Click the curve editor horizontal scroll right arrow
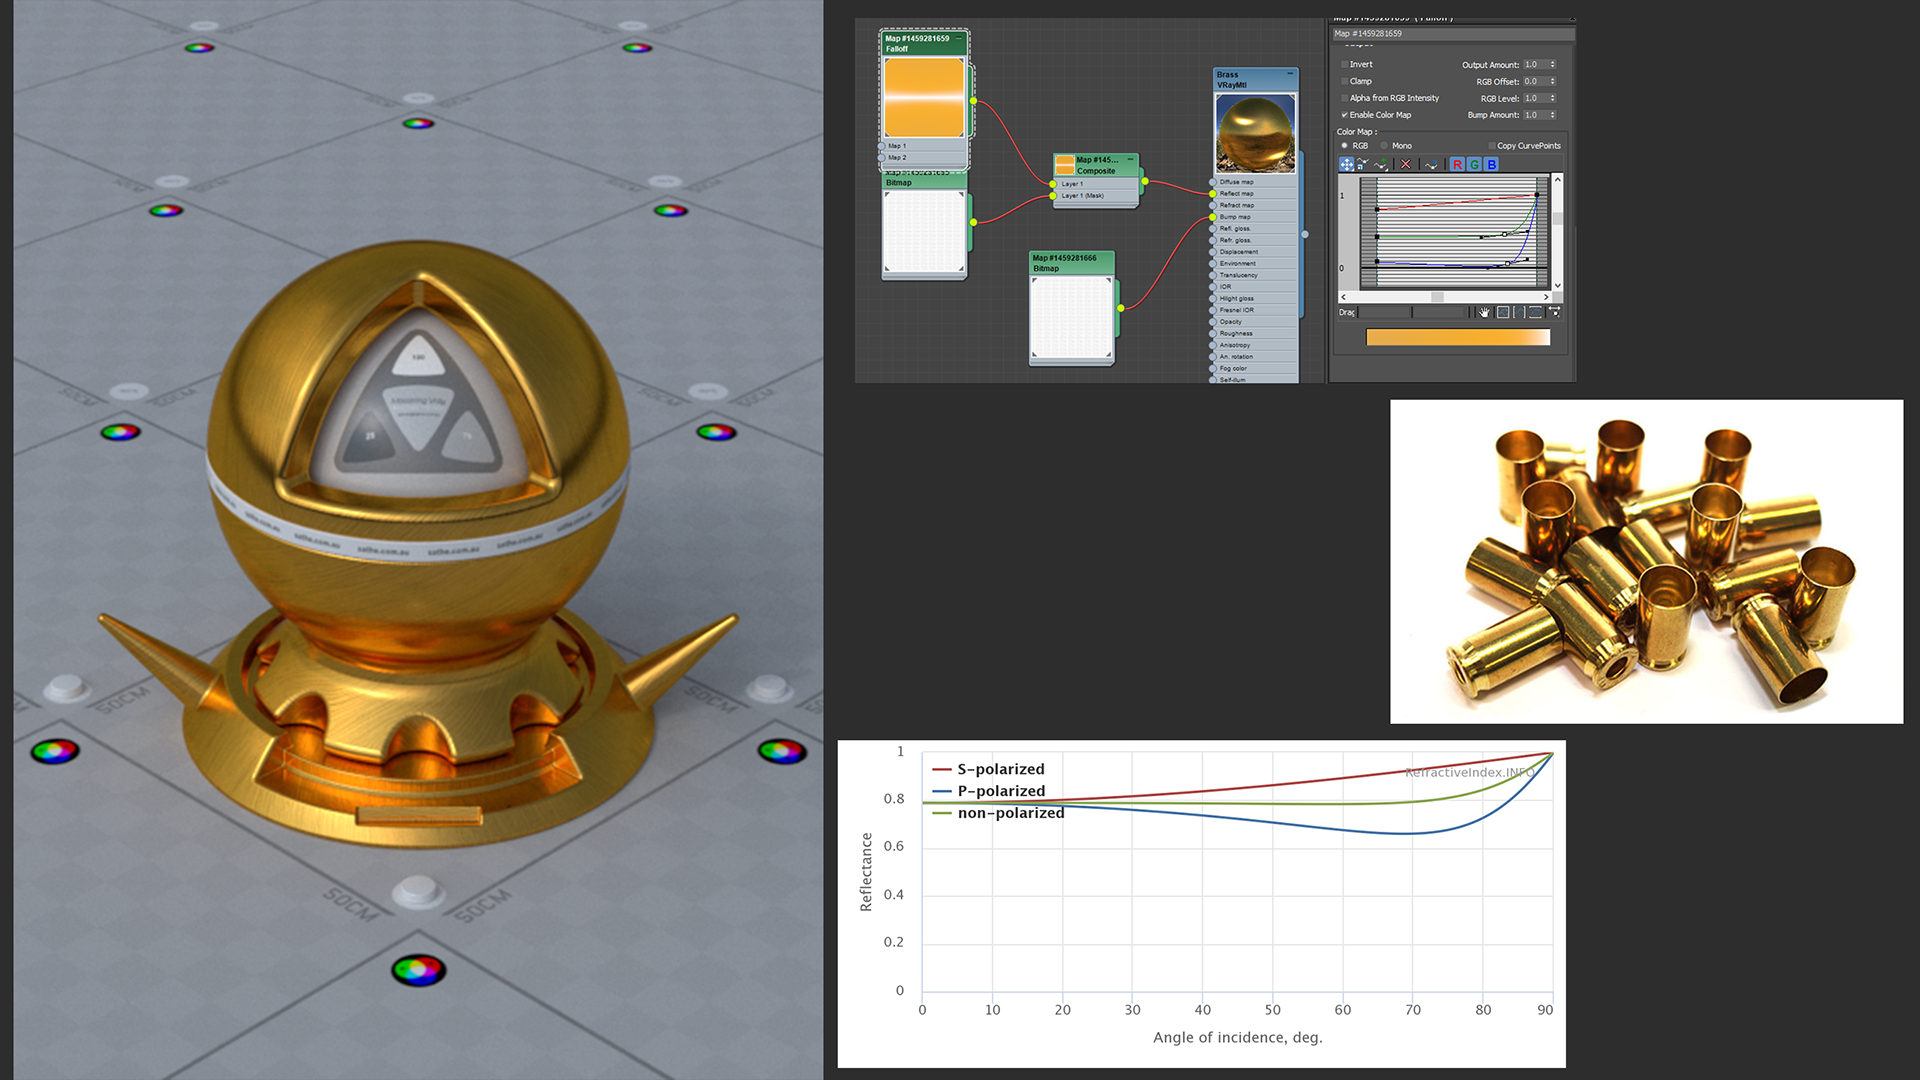Viewport: 1920px width, 1080px height. (x=1546, y=297)
